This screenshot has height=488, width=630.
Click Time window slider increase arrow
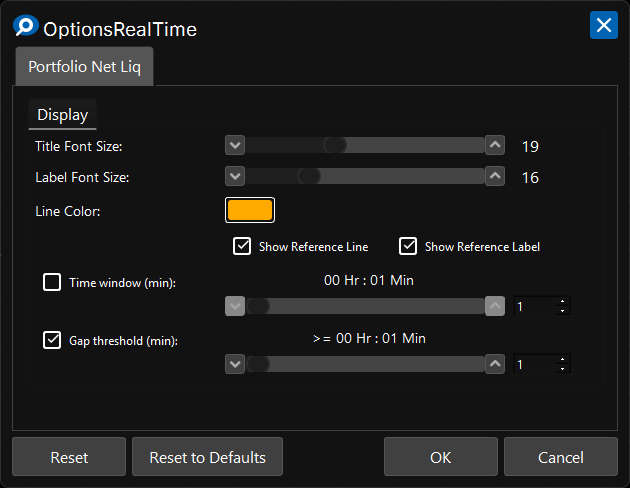tap(494, 306)
